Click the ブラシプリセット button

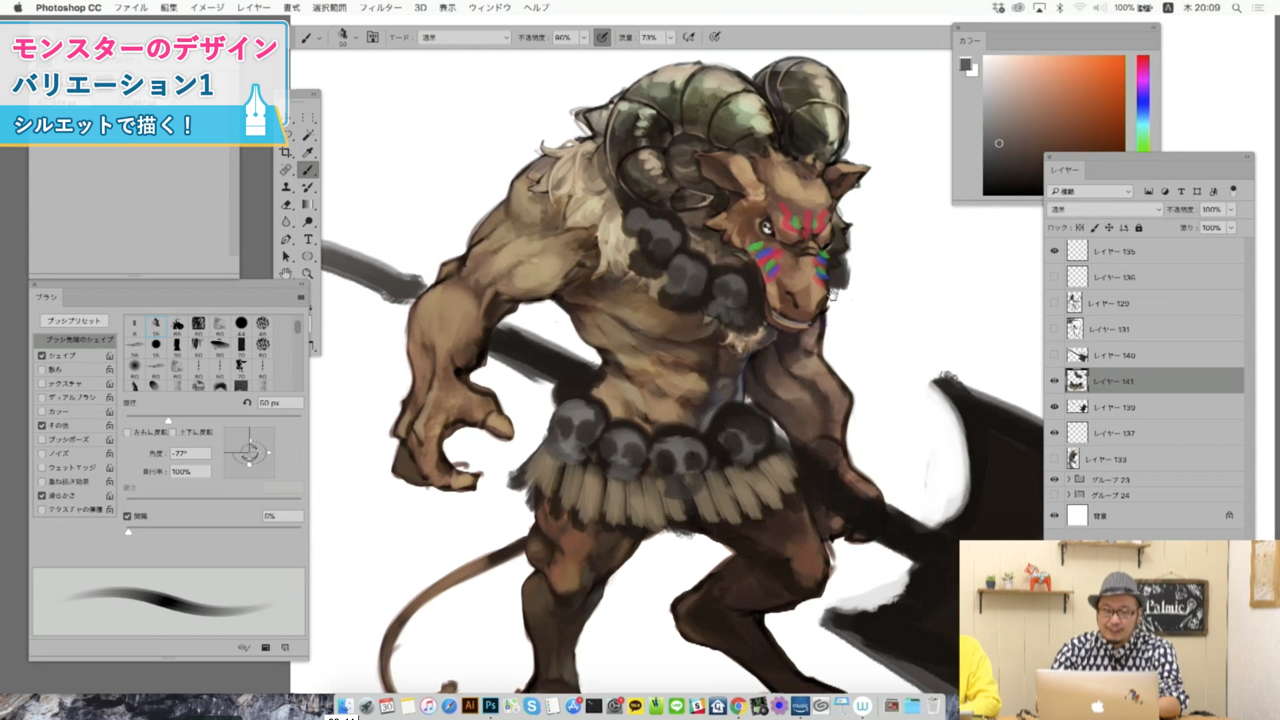[x=75, y=321]
